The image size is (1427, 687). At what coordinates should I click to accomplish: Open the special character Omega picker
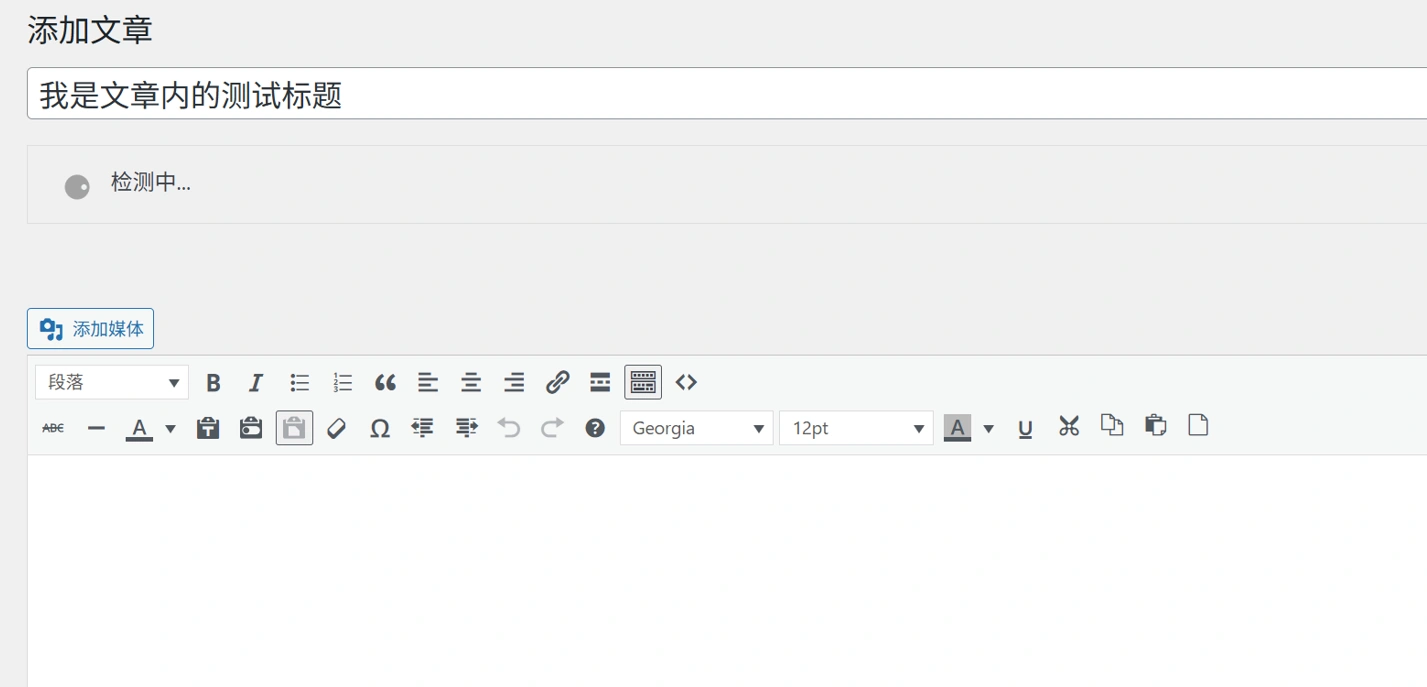[x=380, y=428]
